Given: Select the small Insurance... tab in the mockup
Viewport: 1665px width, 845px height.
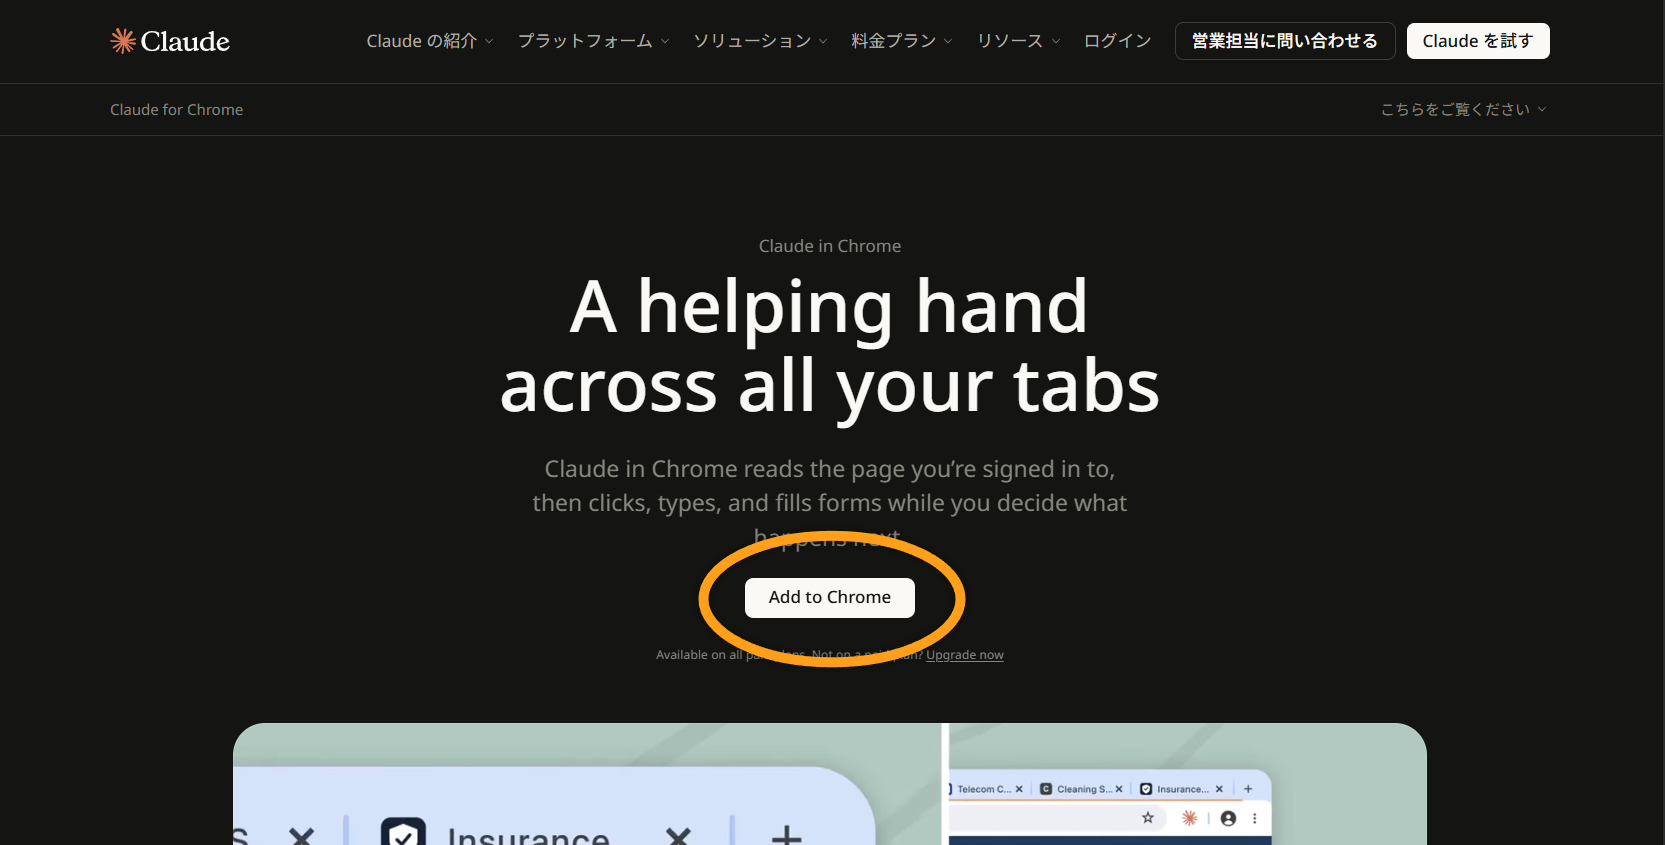Looking at the screenshot, I should click(1183, 789).
